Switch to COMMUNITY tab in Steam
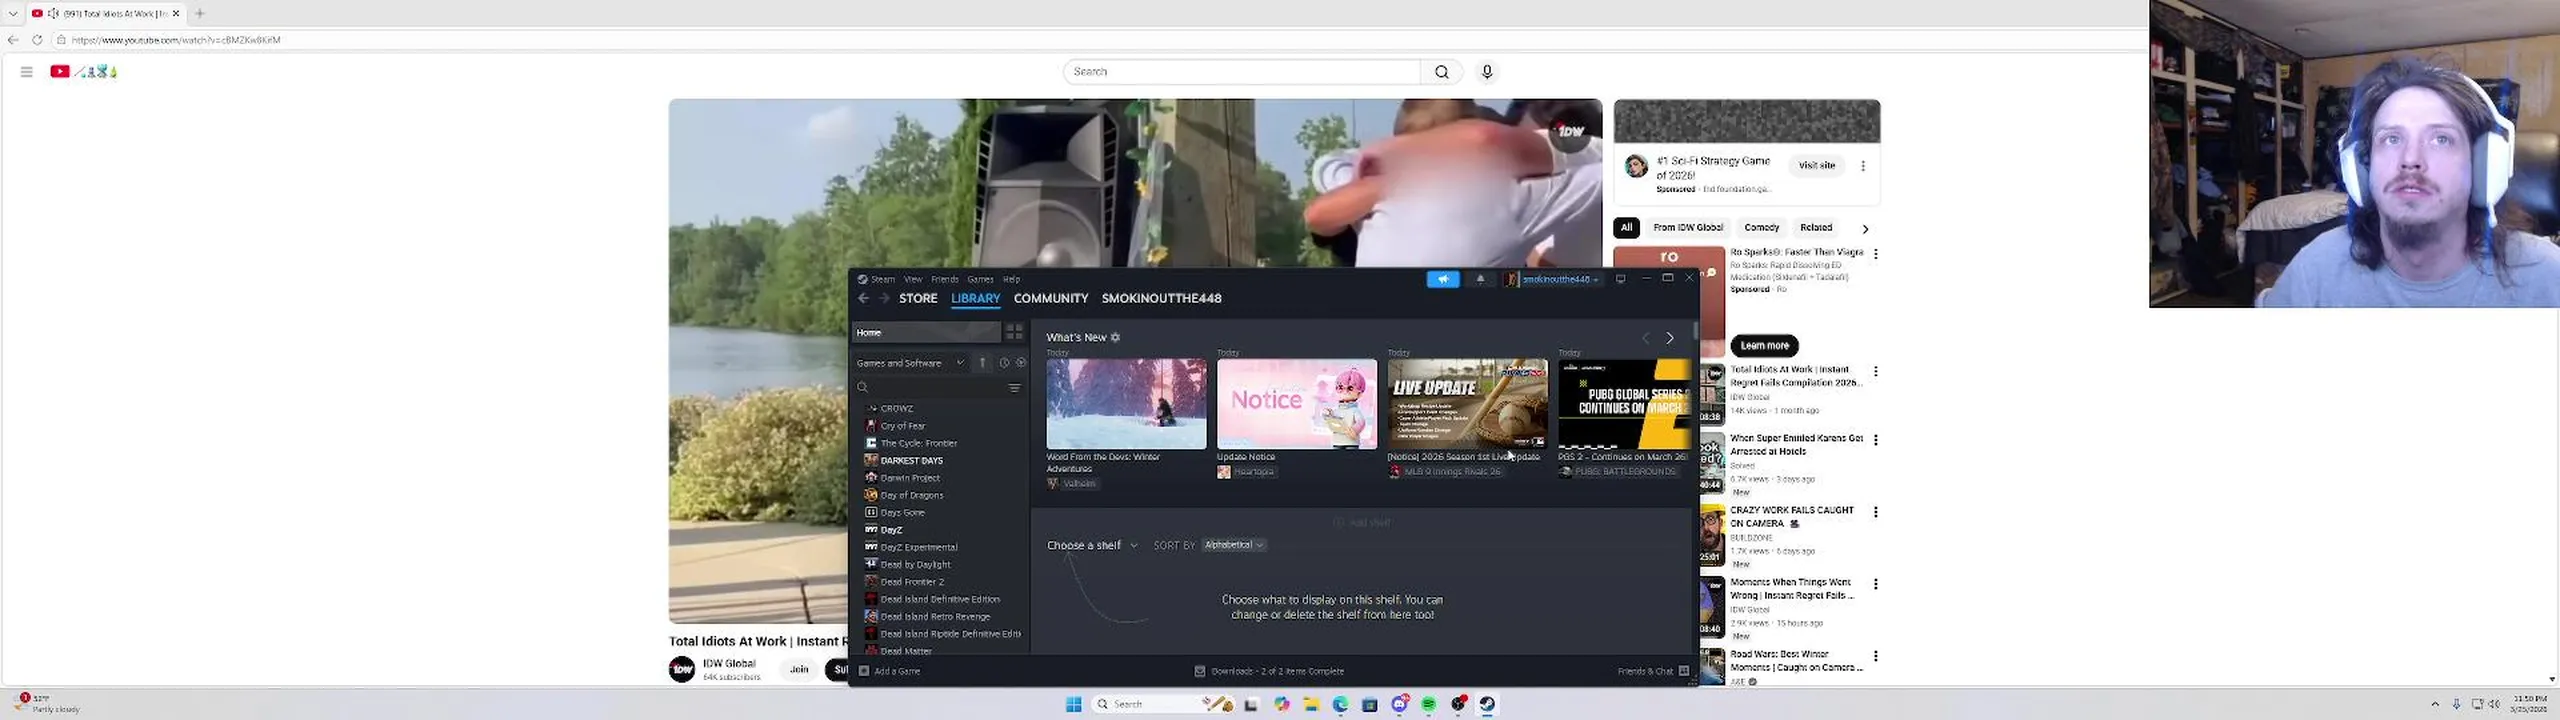Image resolution: width=2560 pixels, height=720 pixels. 1050,298
